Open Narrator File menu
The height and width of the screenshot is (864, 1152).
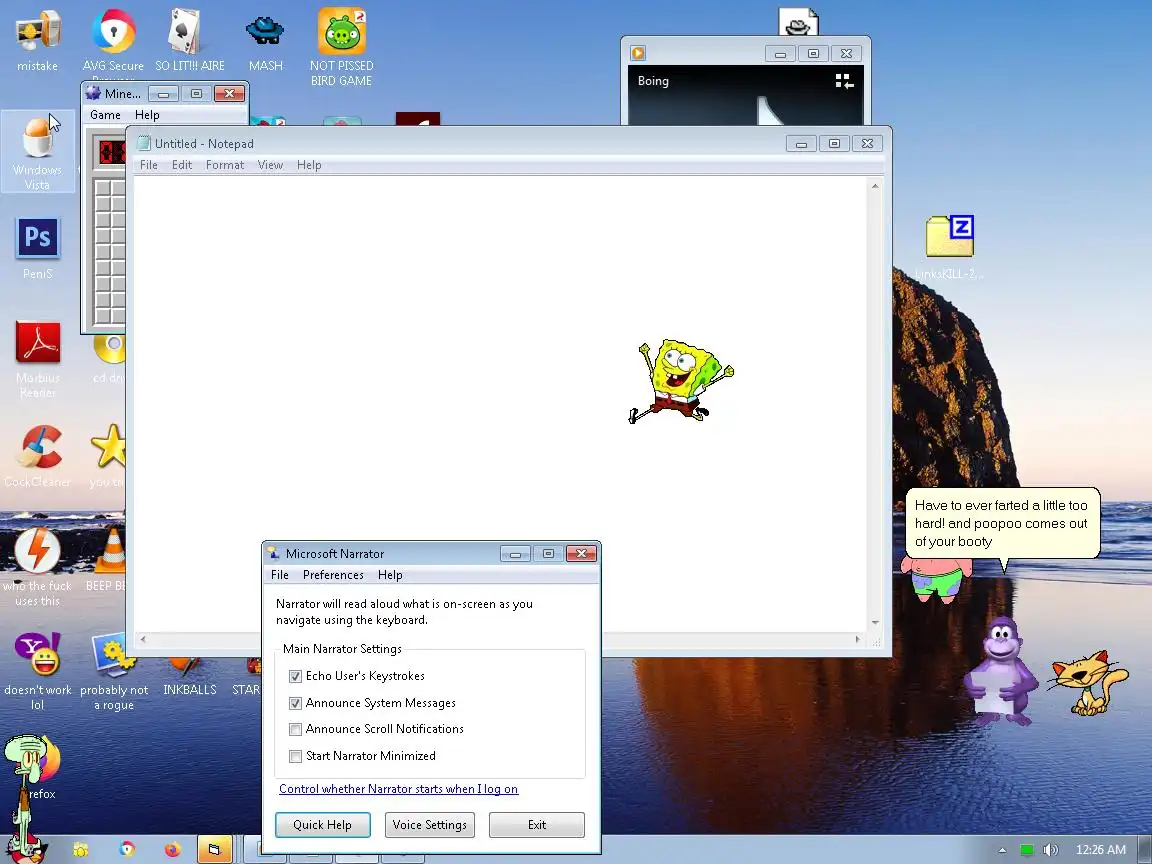pos(280,575)
